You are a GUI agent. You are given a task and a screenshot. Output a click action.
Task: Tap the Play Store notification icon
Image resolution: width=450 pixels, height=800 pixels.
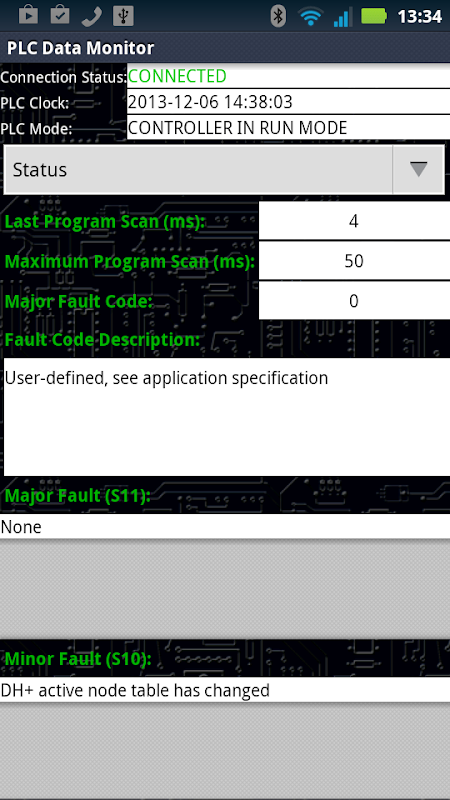[x=29, y=16]
